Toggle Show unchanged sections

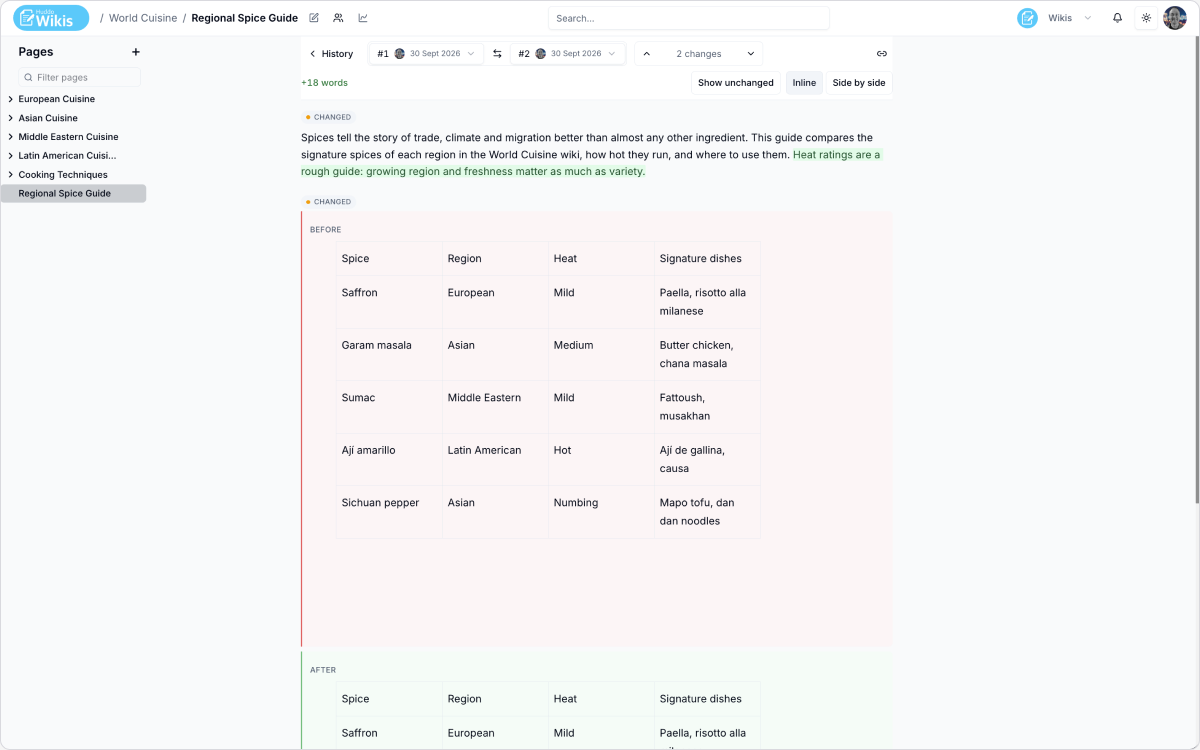pos(736,83)
